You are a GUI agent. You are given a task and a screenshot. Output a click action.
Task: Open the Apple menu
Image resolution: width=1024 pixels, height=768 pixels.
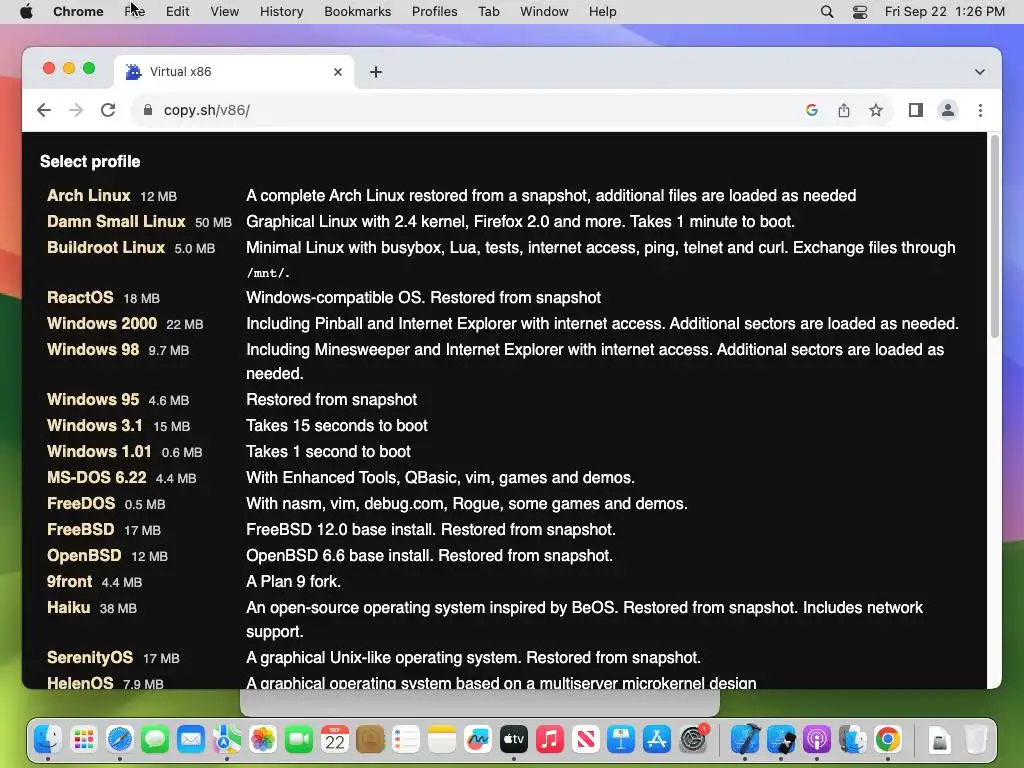(x=26, y=12)
